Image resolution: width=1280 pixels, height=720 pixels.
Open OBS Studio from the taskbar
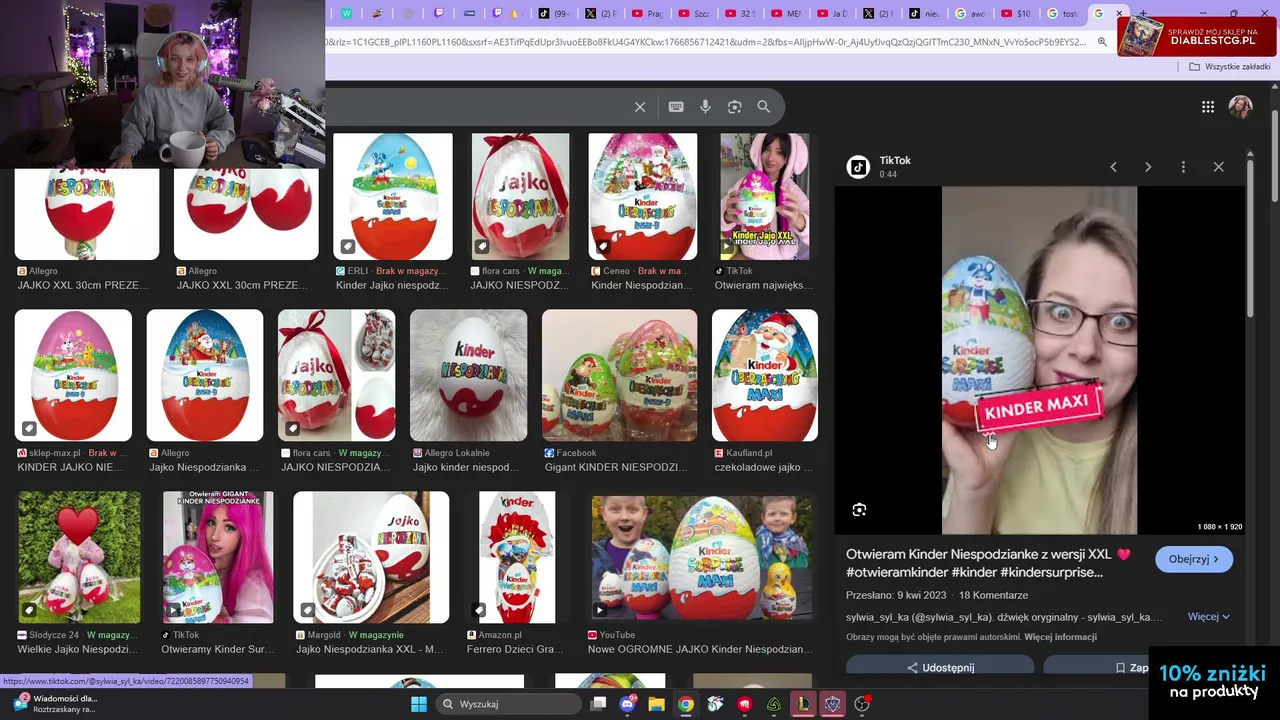[862, 704]
